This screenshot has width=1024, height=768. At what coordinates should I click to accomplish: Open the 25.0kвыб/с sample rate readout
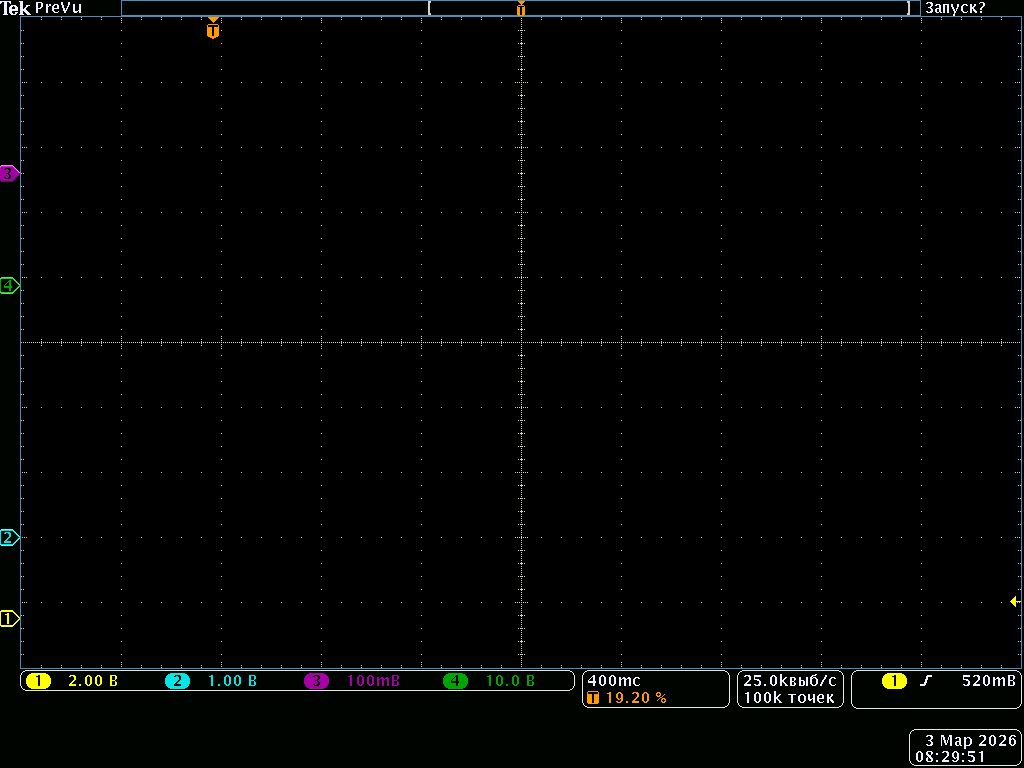coord(790,680)
